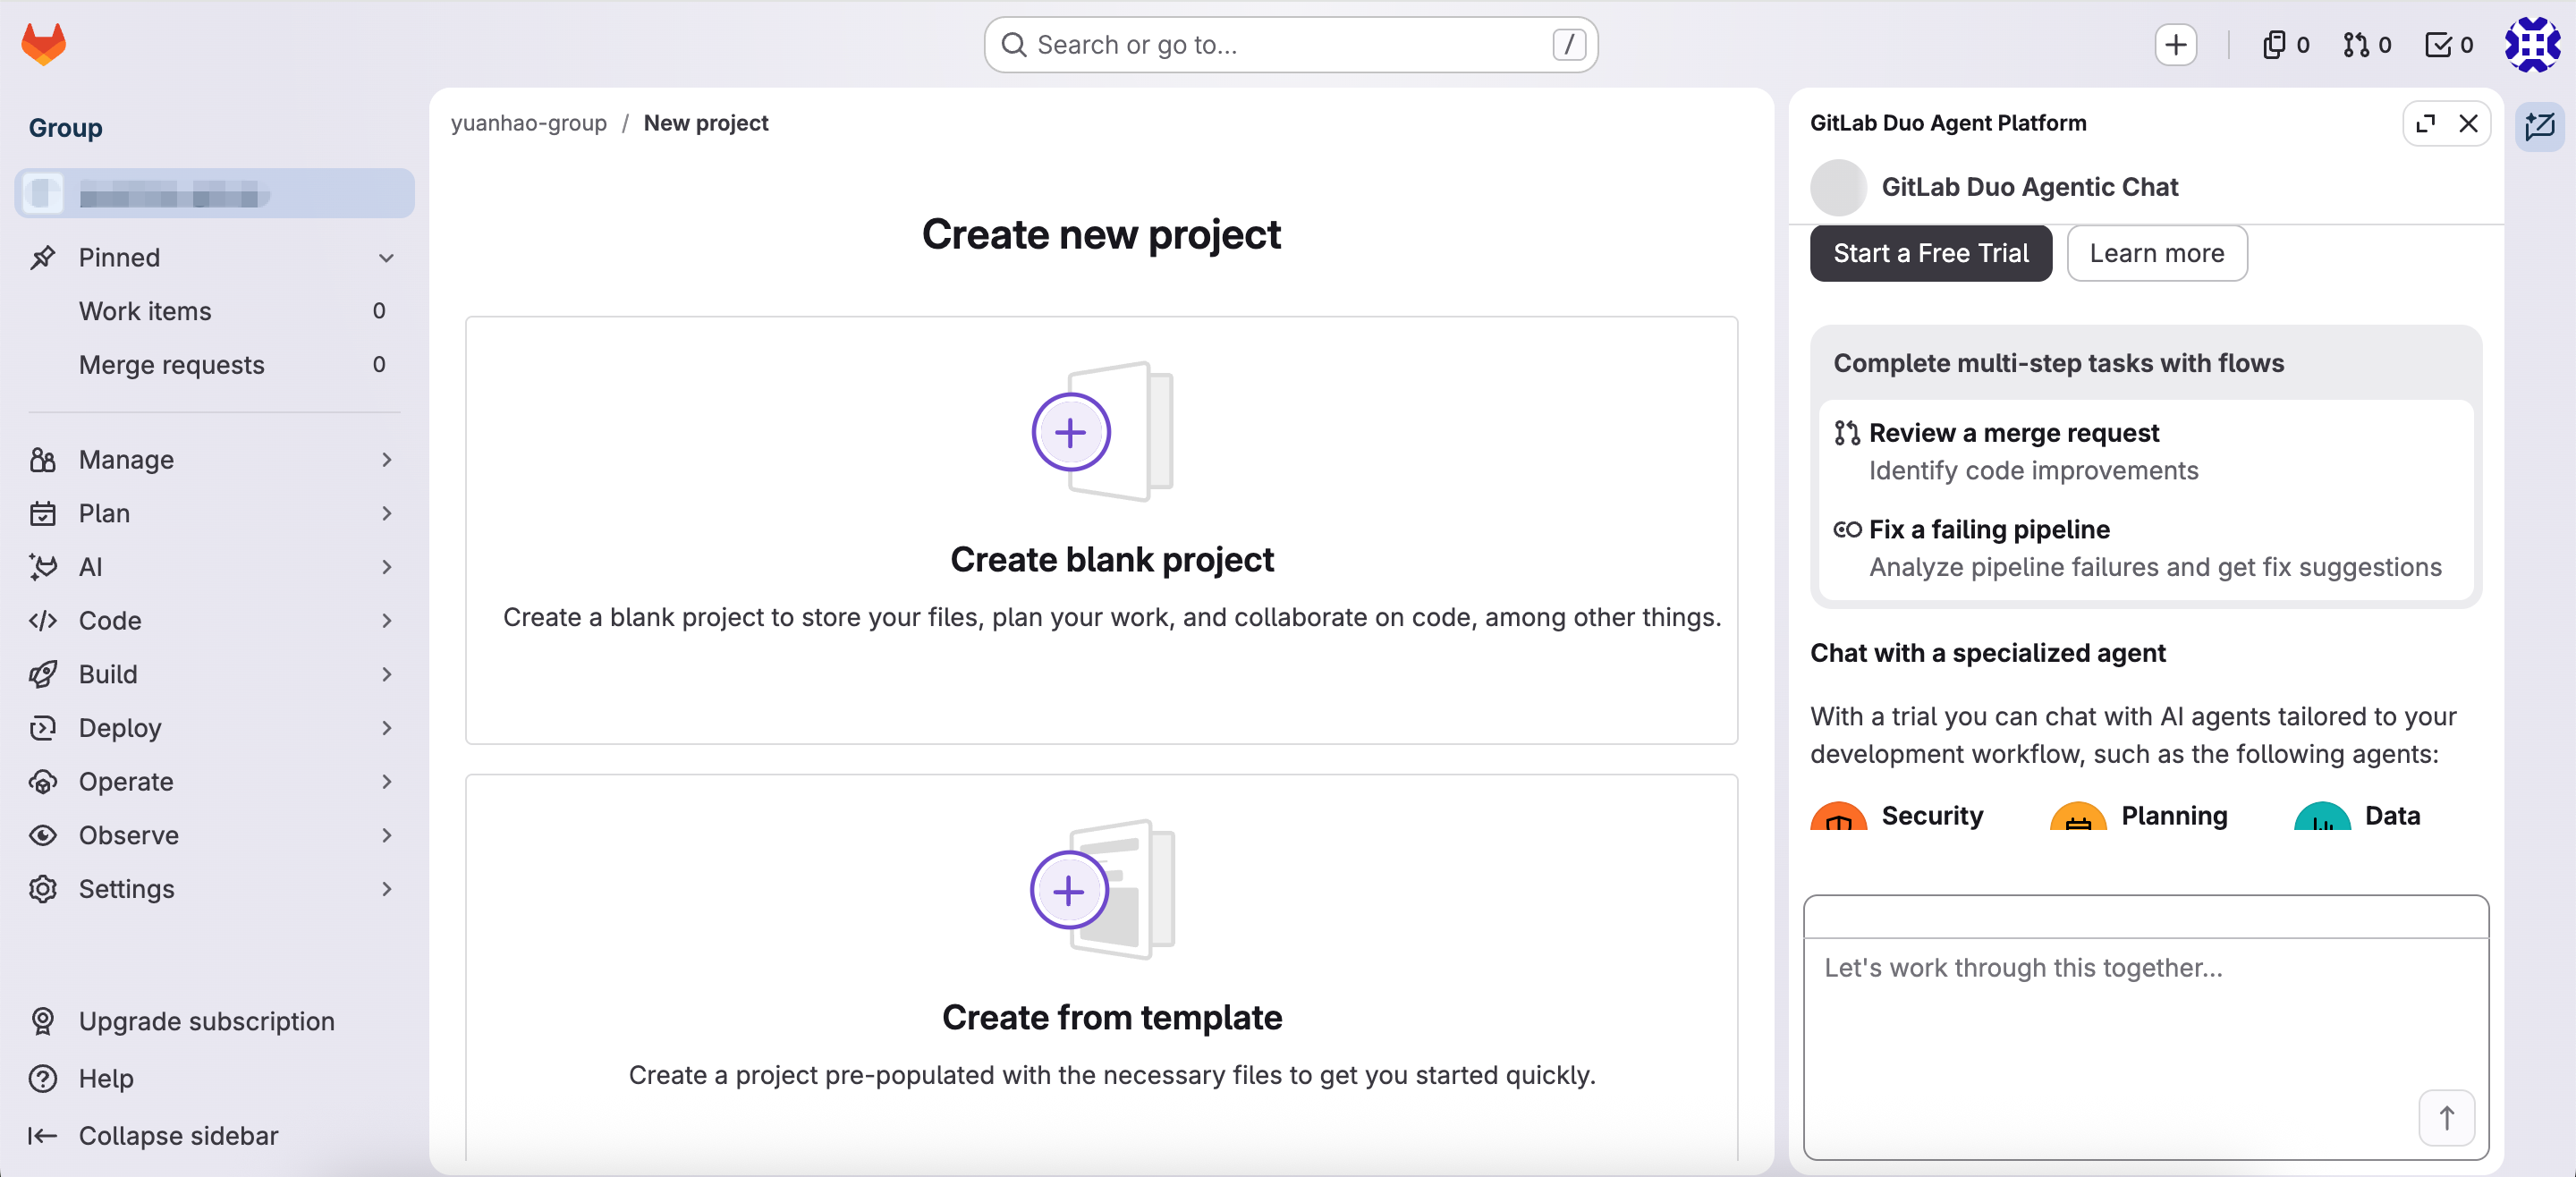Open the user avatar menu
This screenshot has height=1177, width=2576.
[2532, 45]
